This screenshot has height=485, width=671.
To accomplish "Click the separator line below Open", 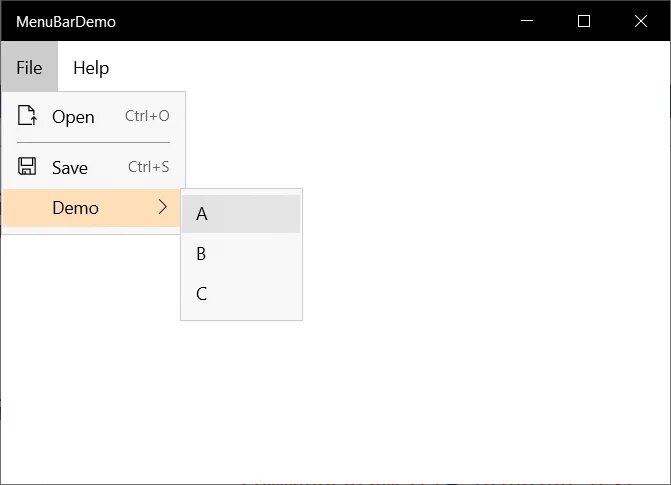I will click(94, 143).
